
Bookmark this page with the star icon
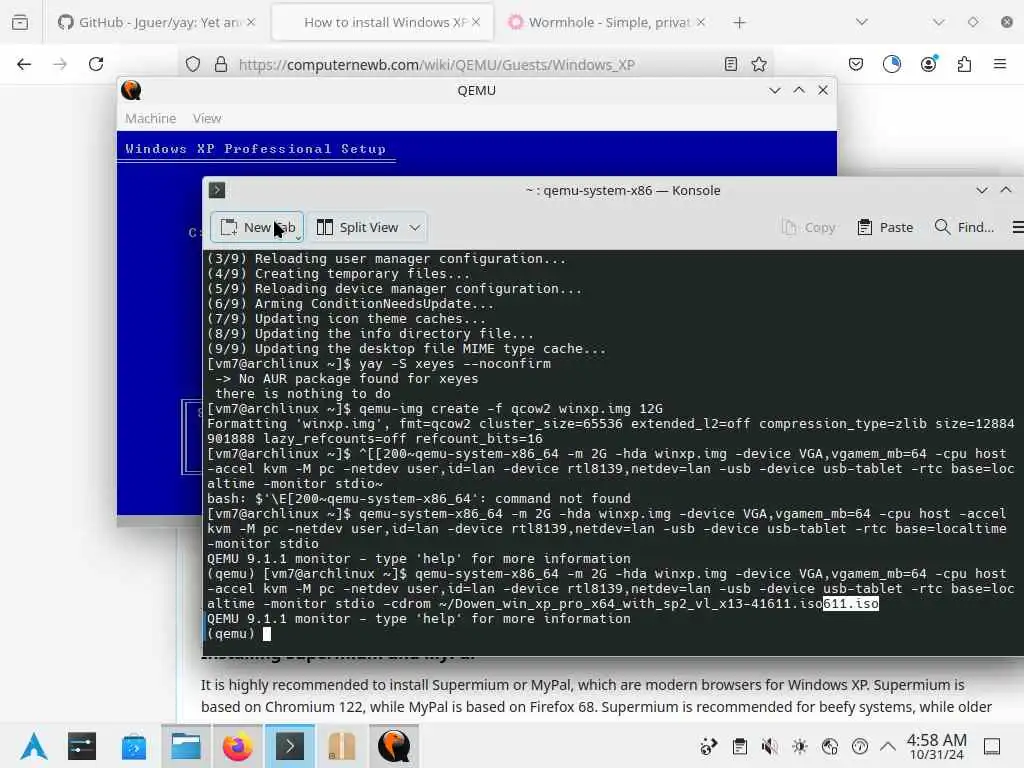point(759,64)
